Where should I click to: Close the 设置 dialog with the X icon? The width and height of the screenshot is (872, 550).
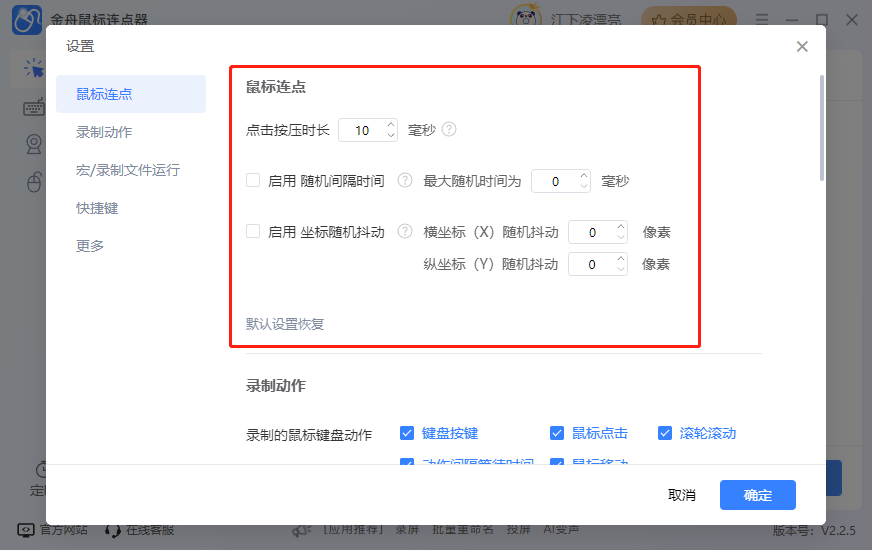click(x=802, y=47)
